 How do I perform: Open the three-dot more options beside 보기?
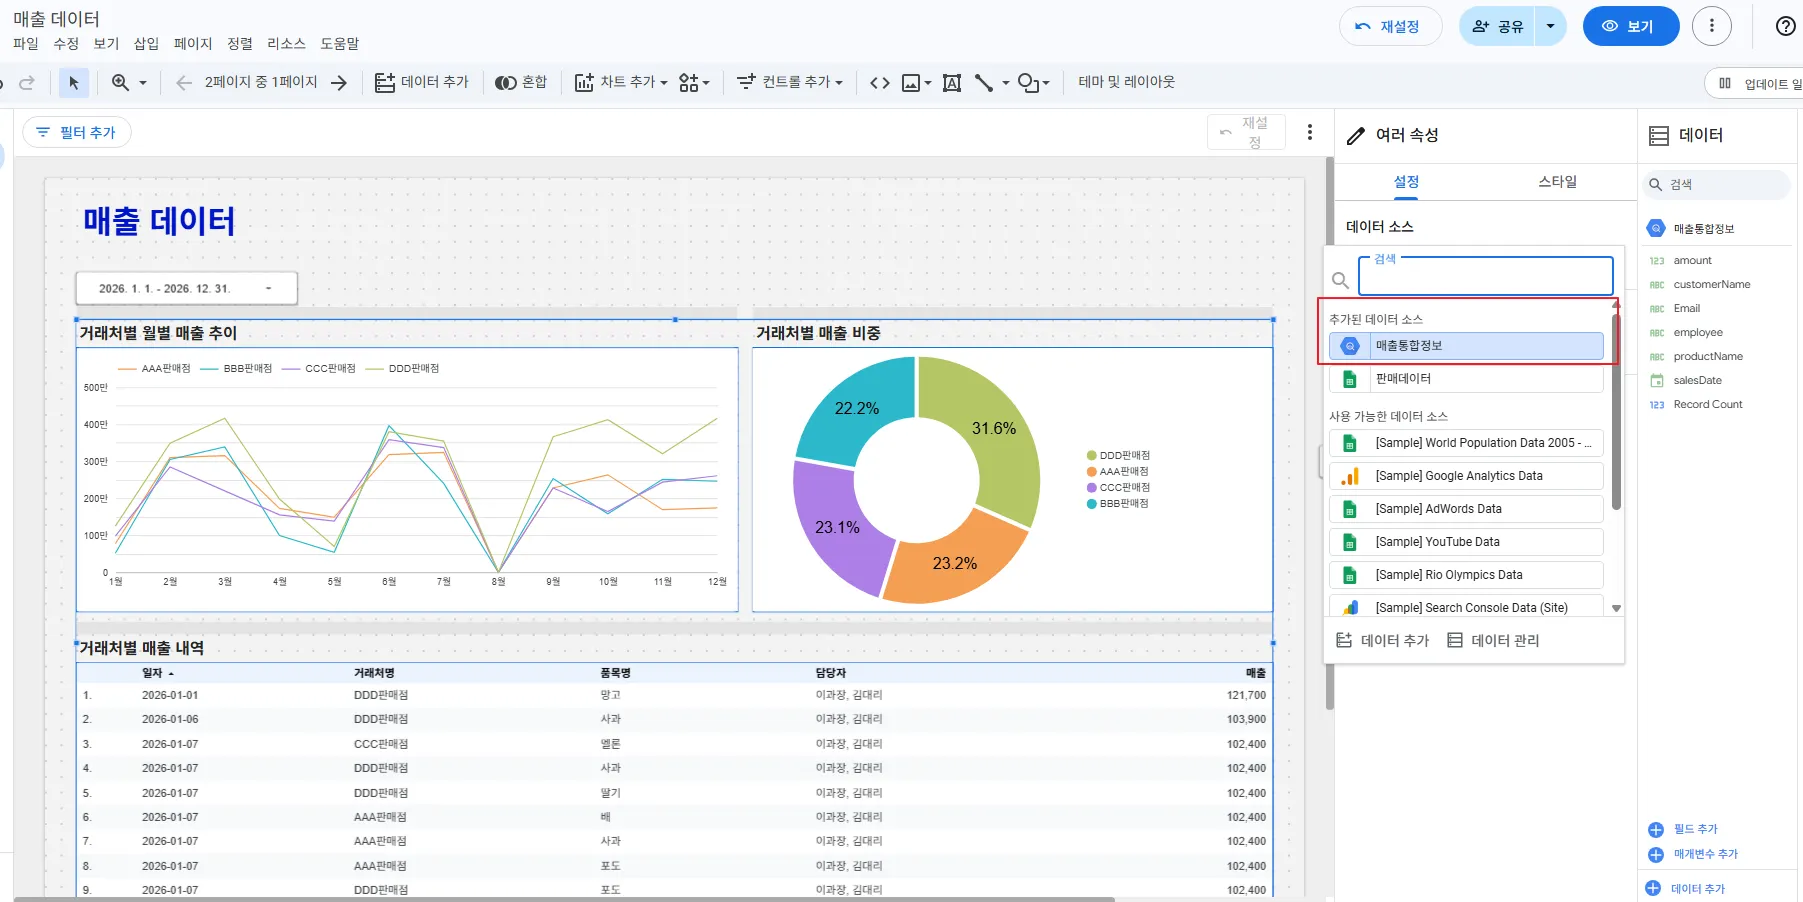[x=1711, y=26]
